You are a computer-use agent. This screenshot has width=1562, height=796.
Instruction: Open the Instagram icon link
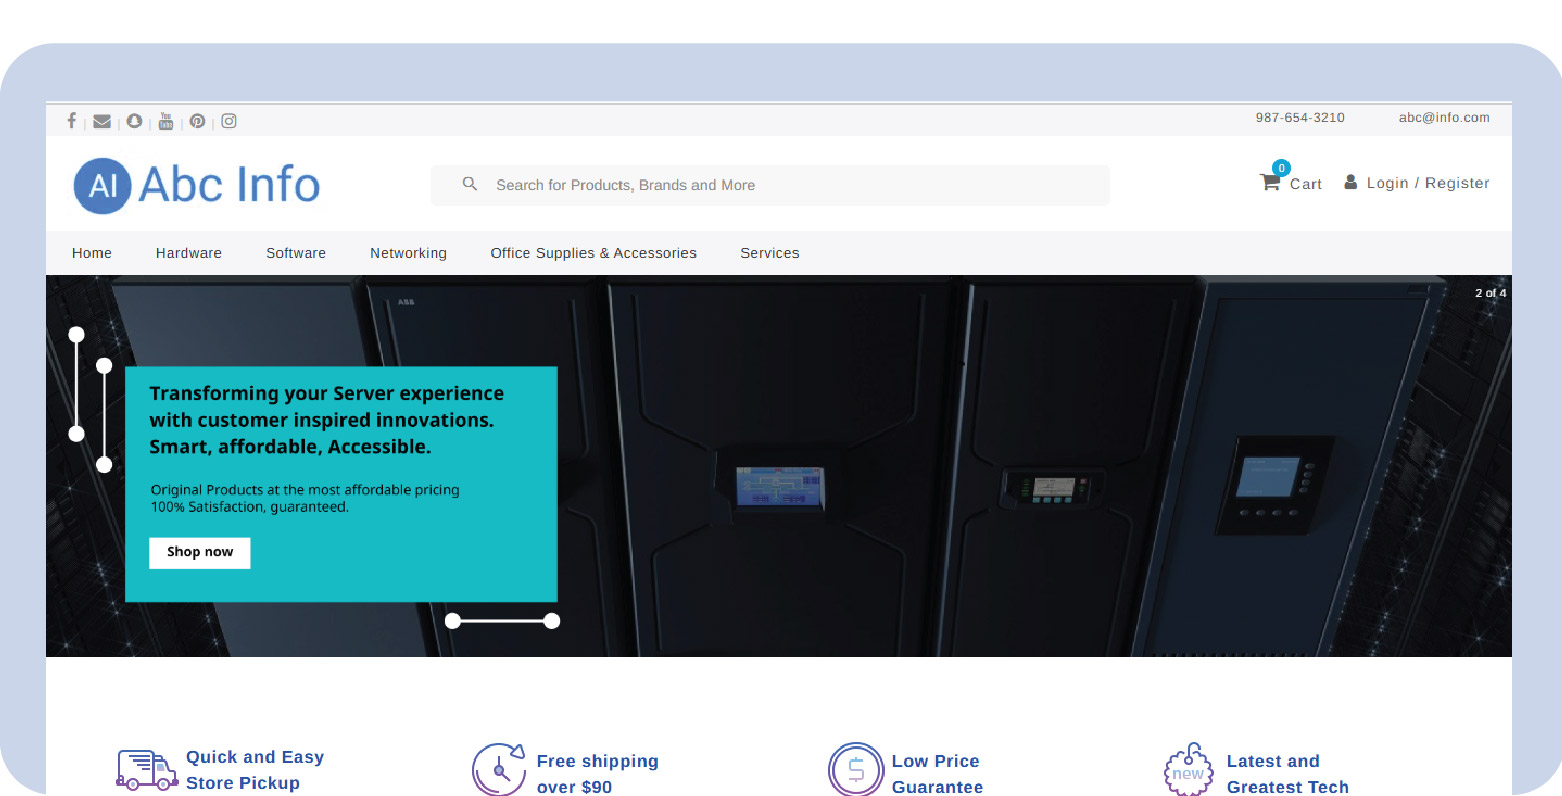point(229,121)
